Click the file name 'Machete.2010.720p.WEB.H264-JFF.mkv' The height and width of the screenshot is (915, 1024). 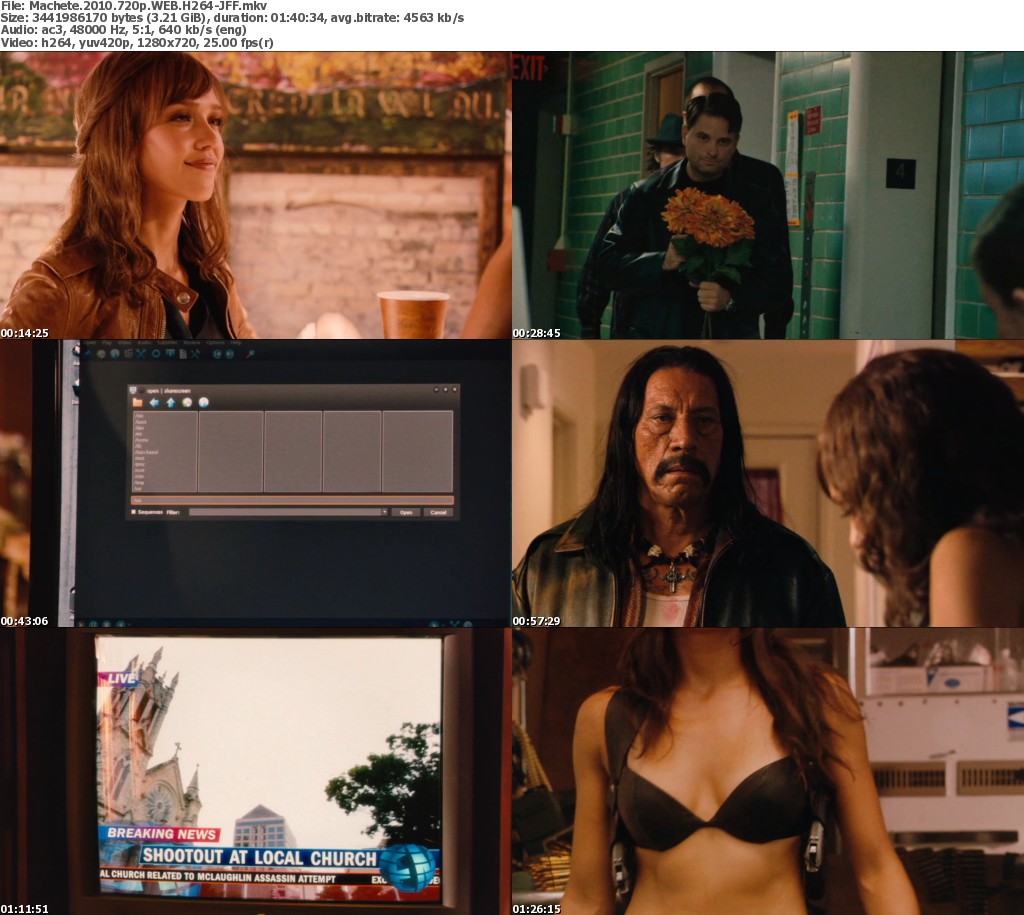(148, 6)
